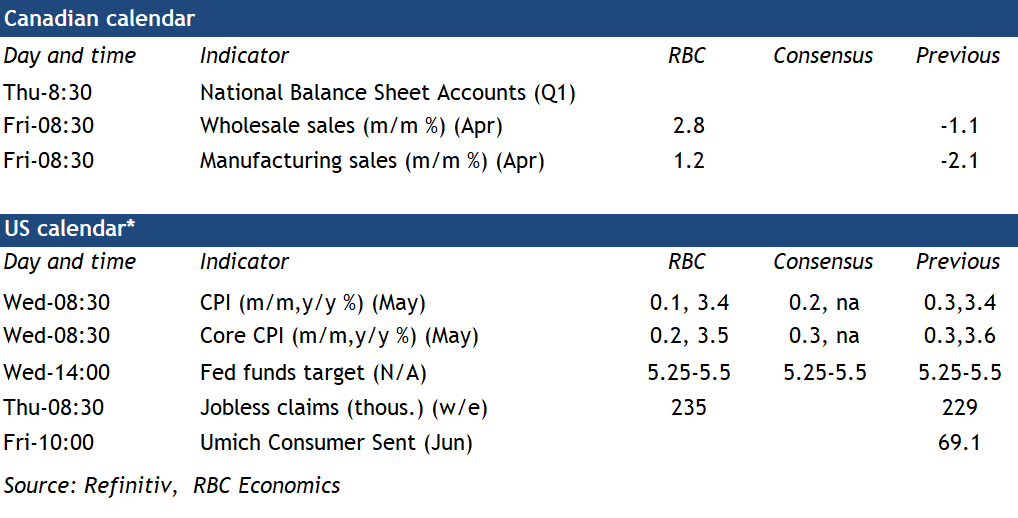Click the previous value -2.1 for manufacturing sales
The width and height of the screenshot is (1018, 518).
point(957,160)
